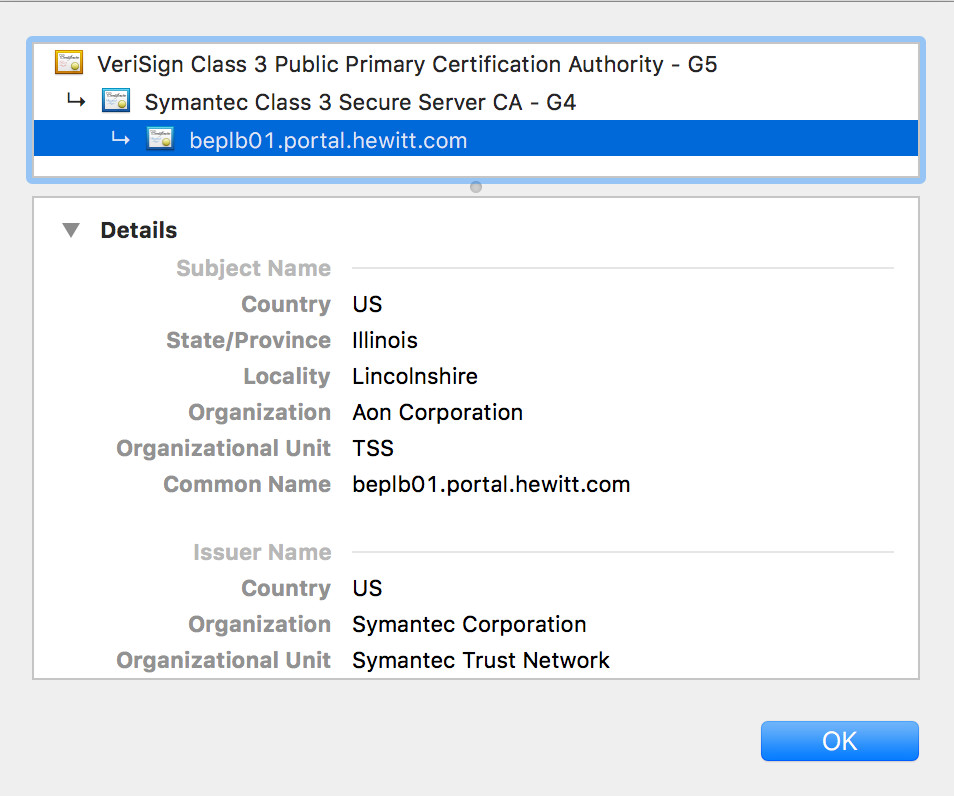Click the OK button
The height and width of the screenshot is (796, 954).
tap(840, 741)
